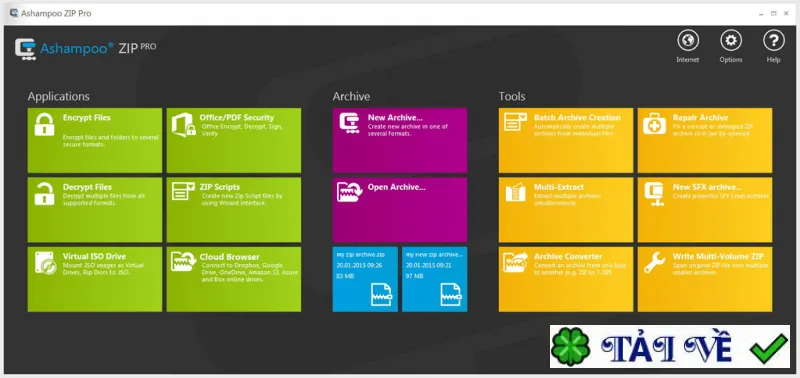Click the 'Options' label
This screenshot has height=378, width=800.
pos(731,60)
